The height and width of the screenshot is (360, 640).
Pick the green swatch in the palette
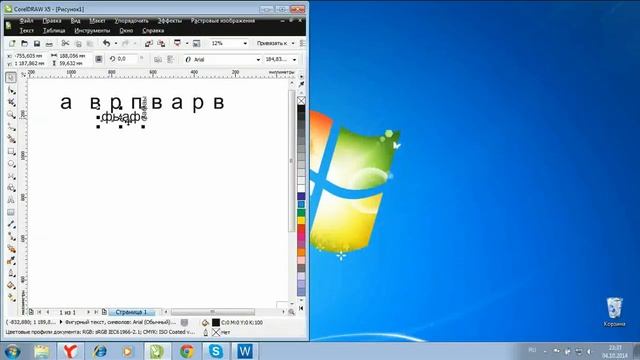tap(301, 213)
